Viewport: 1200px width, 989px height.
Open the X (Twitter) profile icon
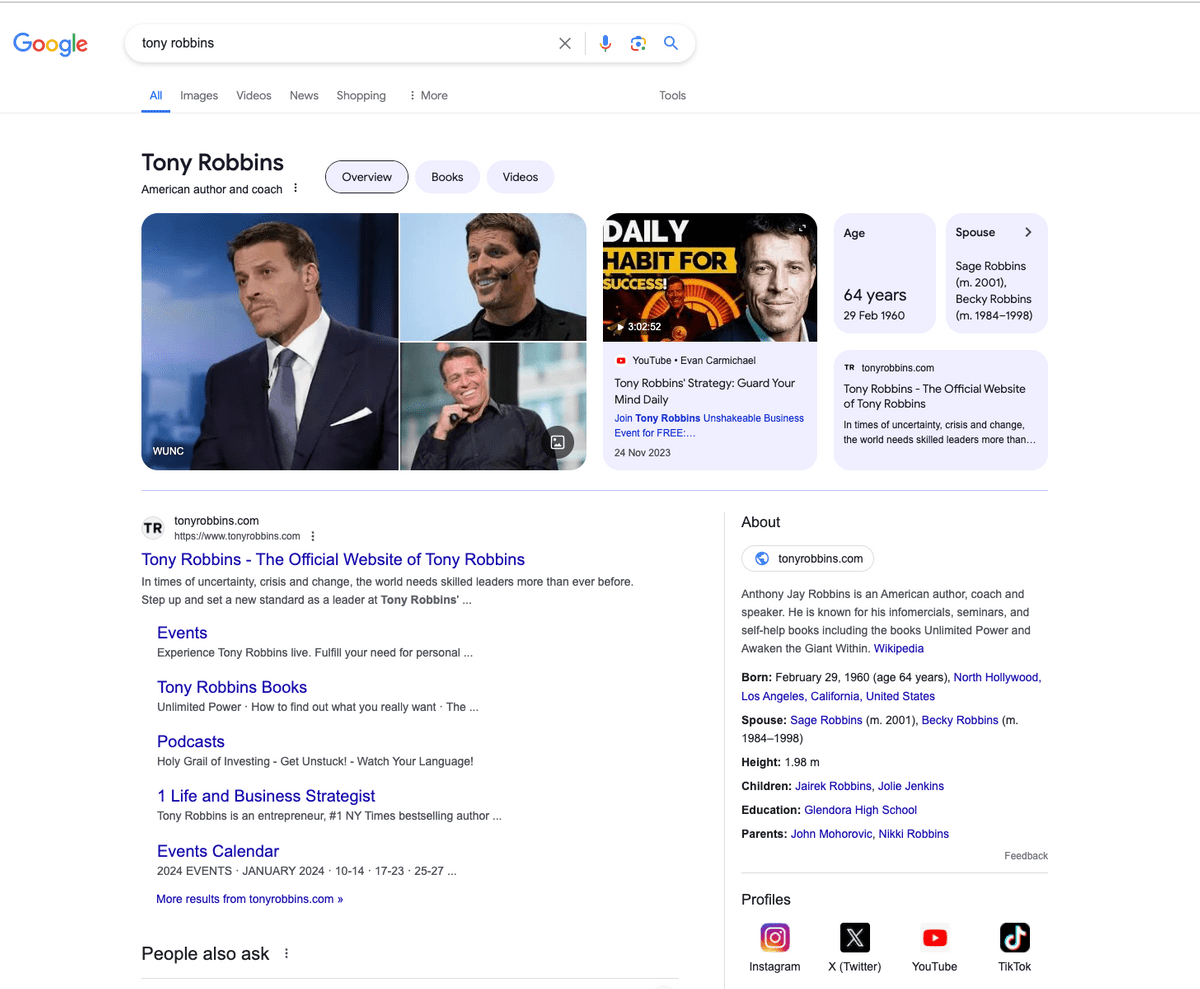point(855,938)
